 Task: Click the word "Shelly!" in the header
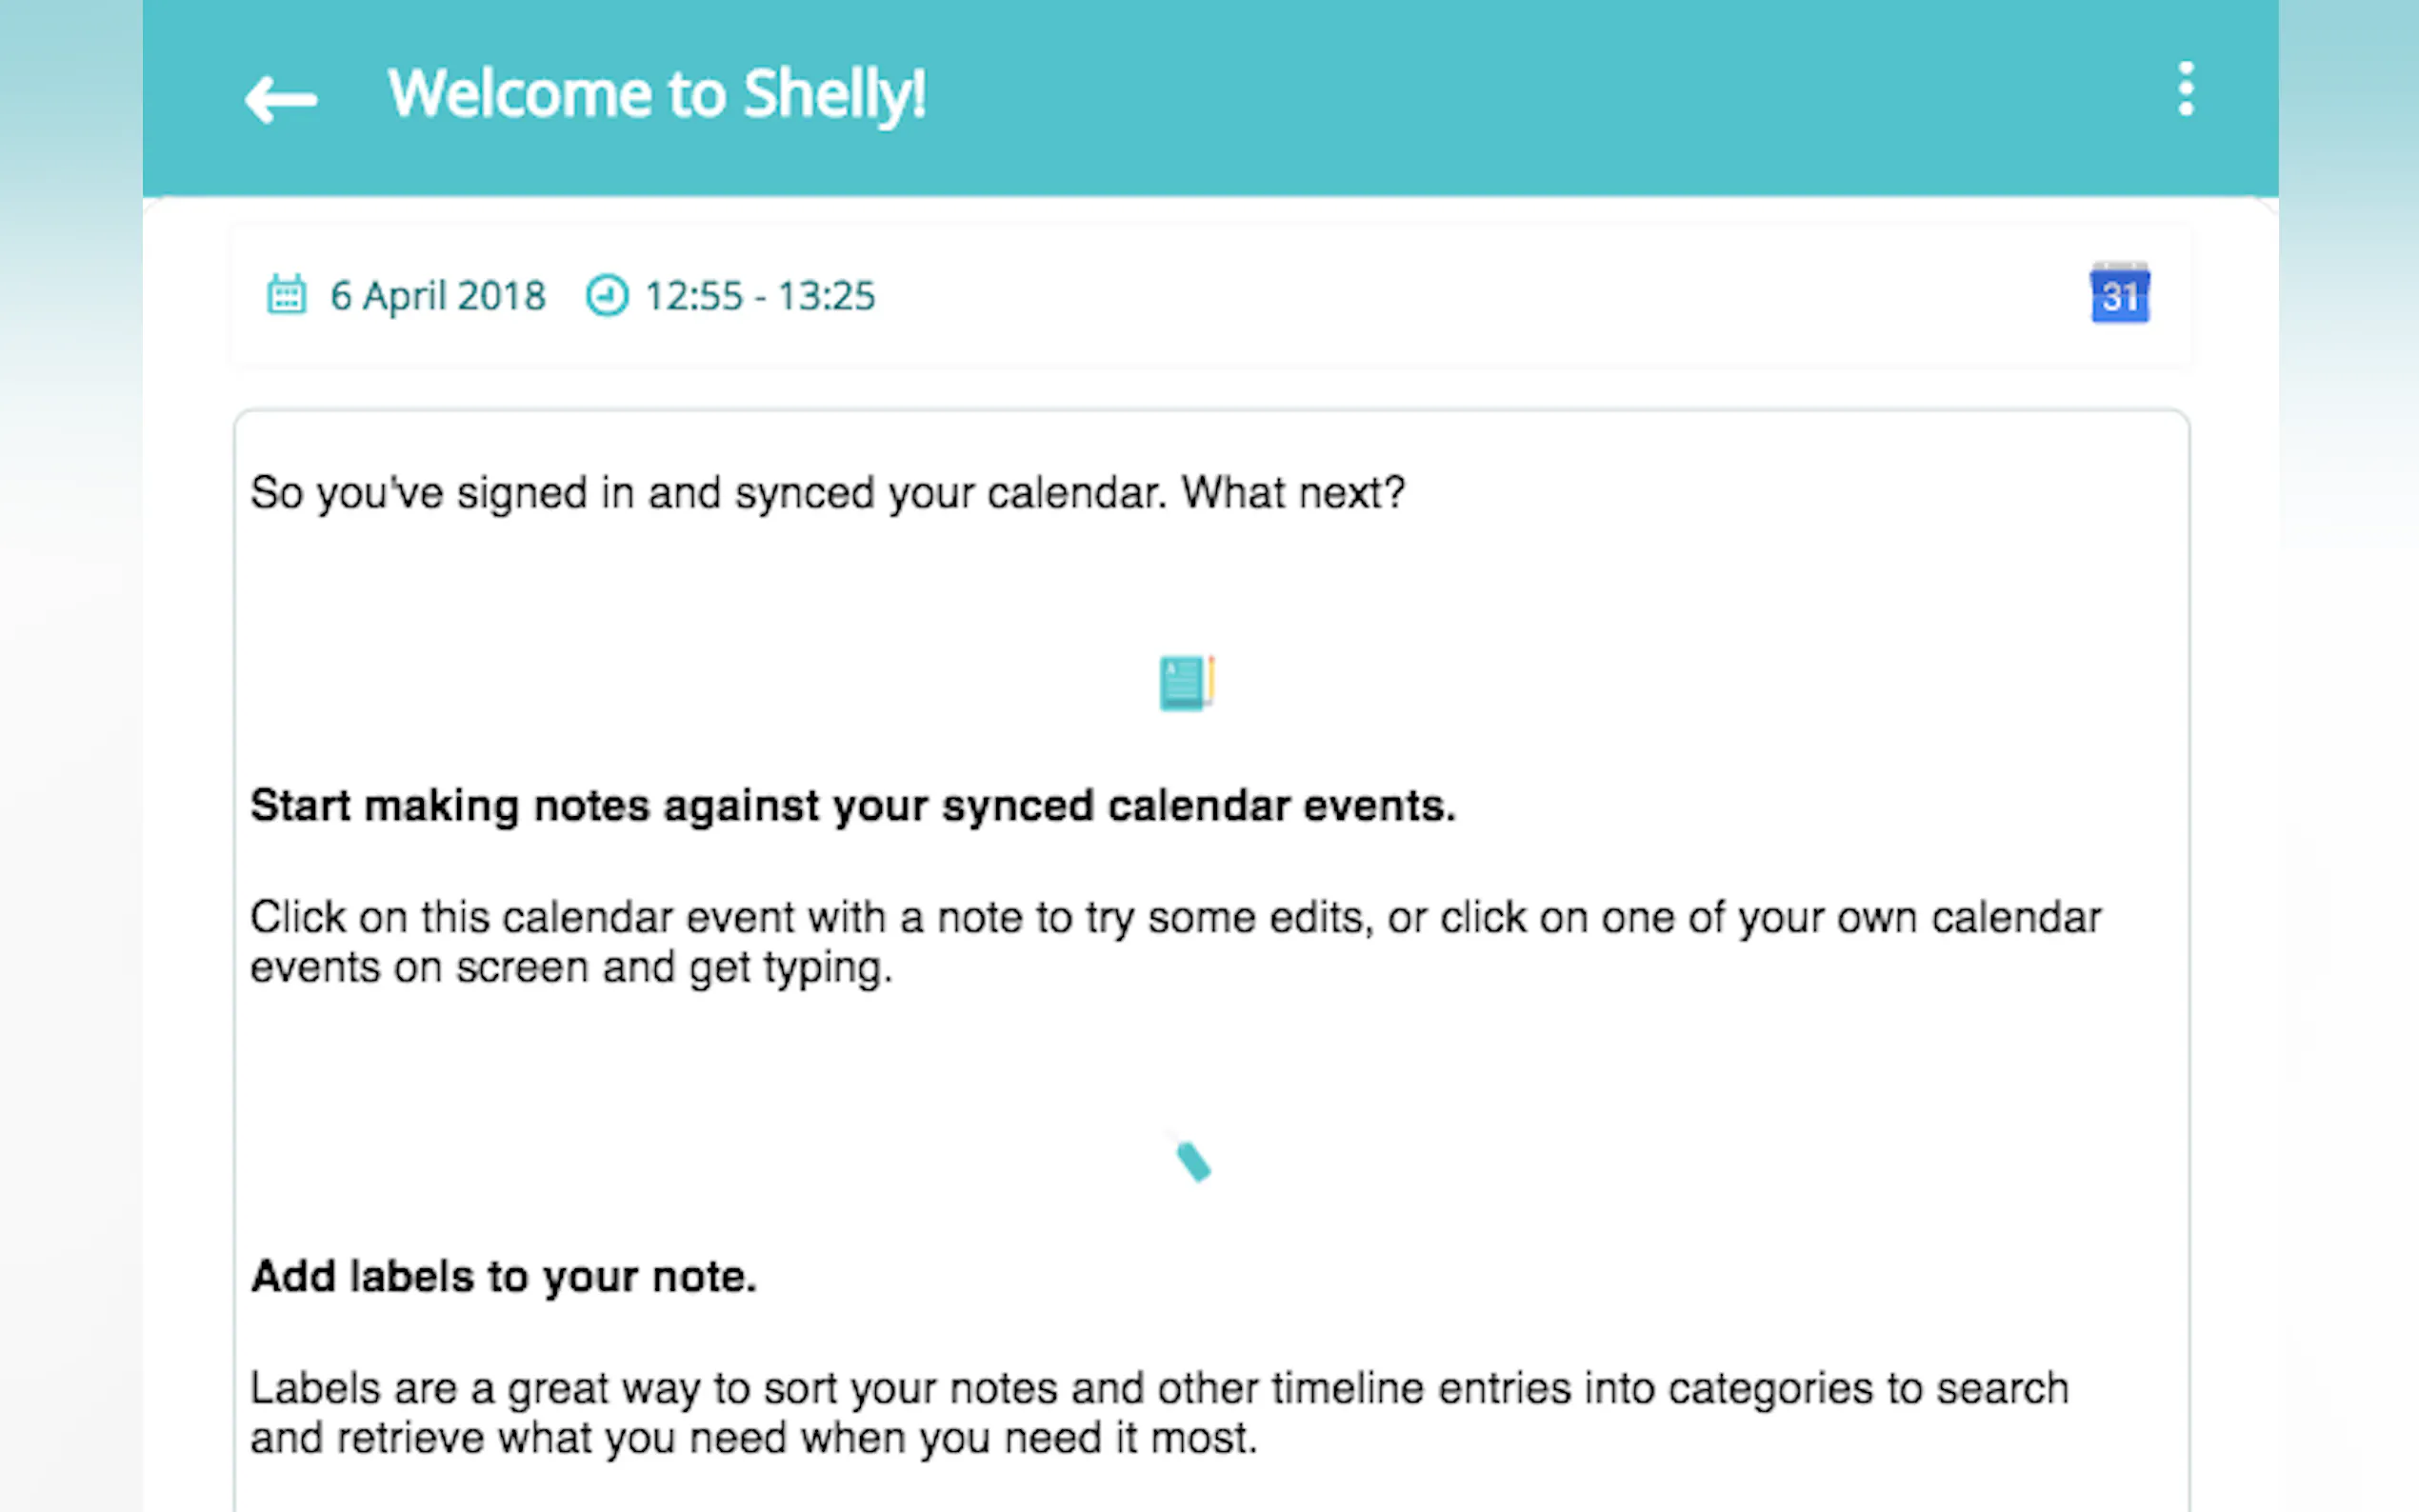click(x=835, y=95)
